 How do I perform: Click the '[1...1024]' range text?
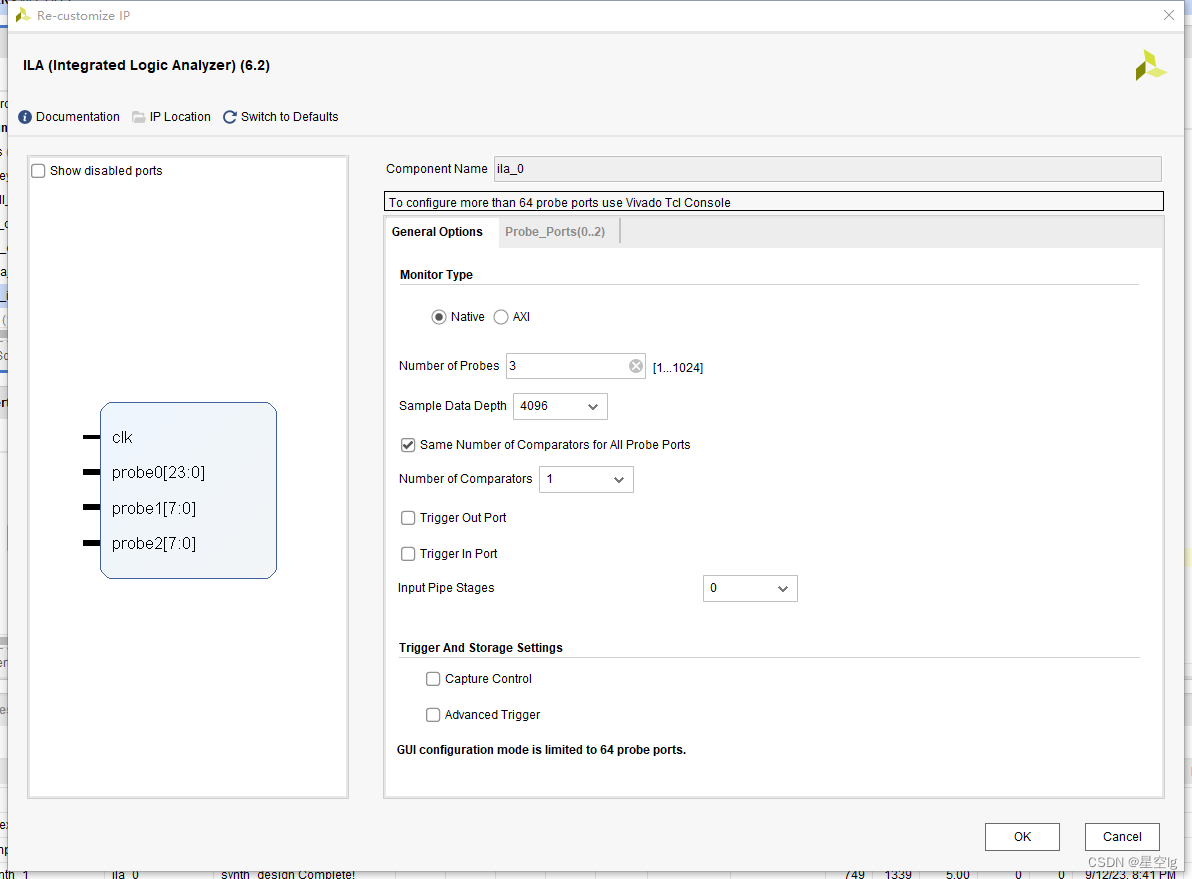678,368
